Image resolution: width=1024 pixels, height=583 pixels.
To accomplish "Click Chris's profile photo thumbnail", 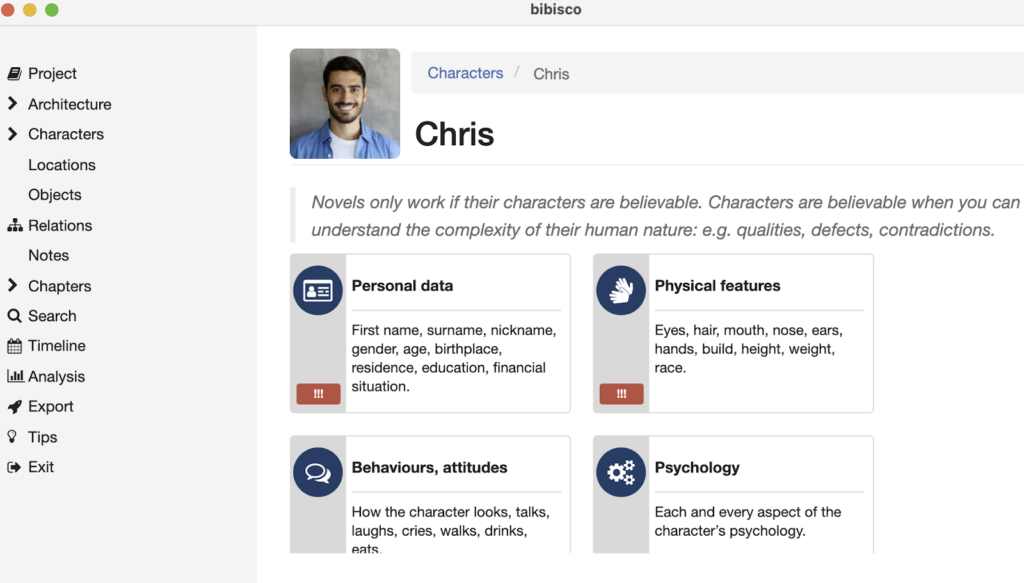I will (345, 104).
